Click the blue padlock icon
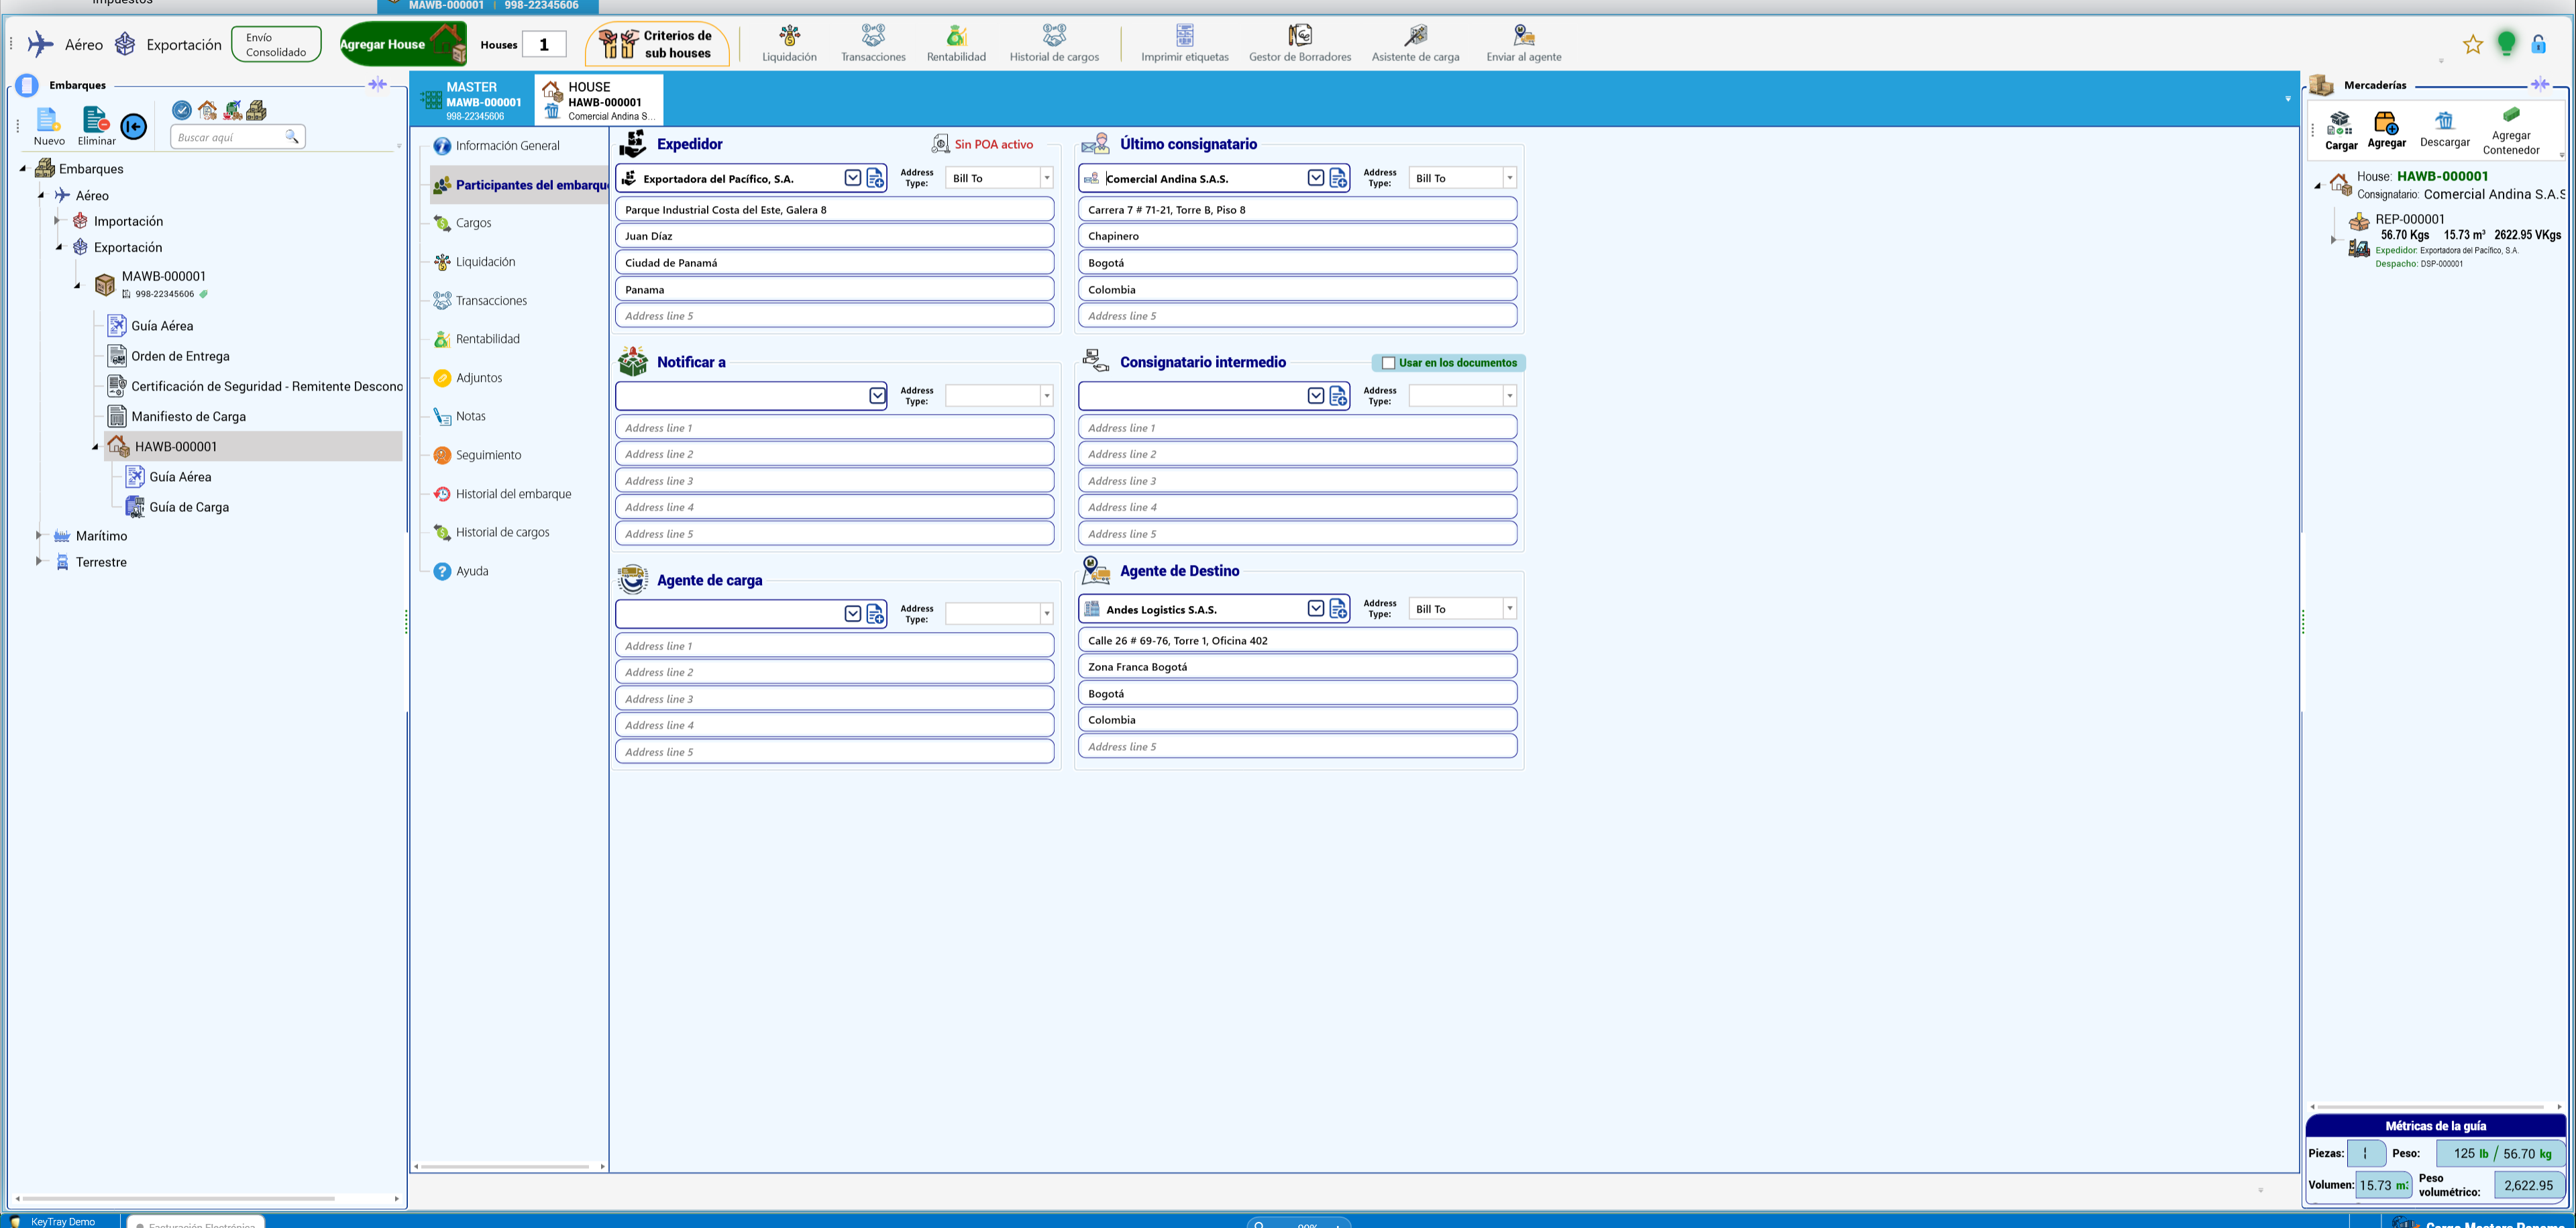 pos(2538,44)
